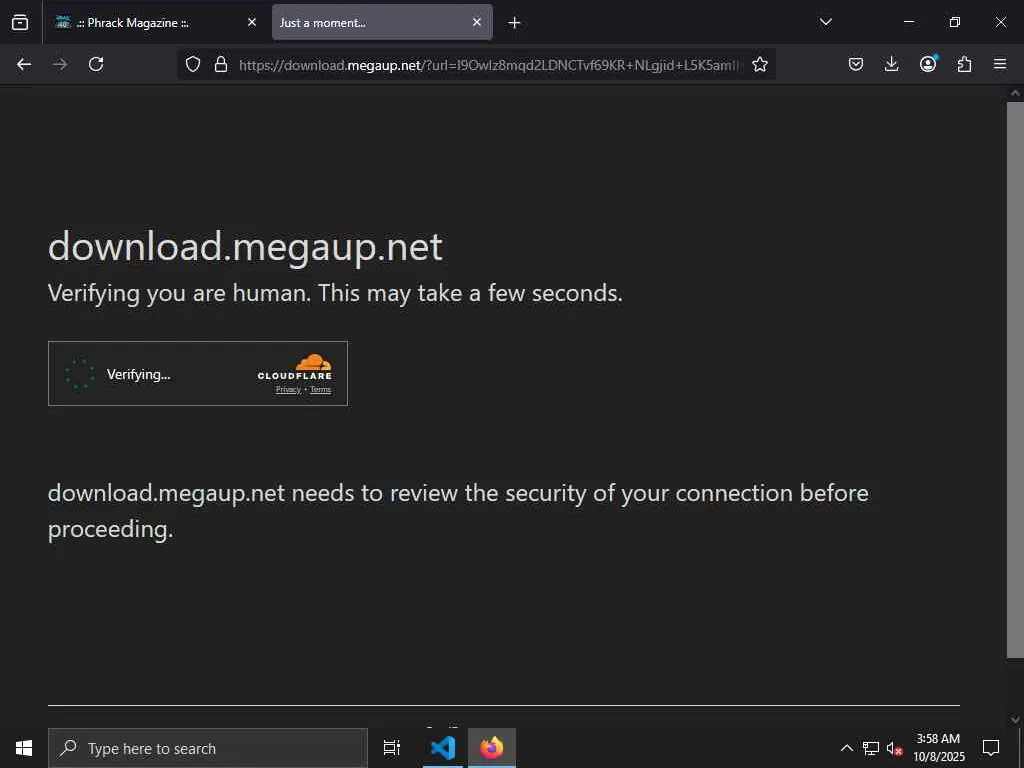Click the download.megaup.net heading text
The height and width of the screenshot is (768, 1024).
click(x=246, y=247)
